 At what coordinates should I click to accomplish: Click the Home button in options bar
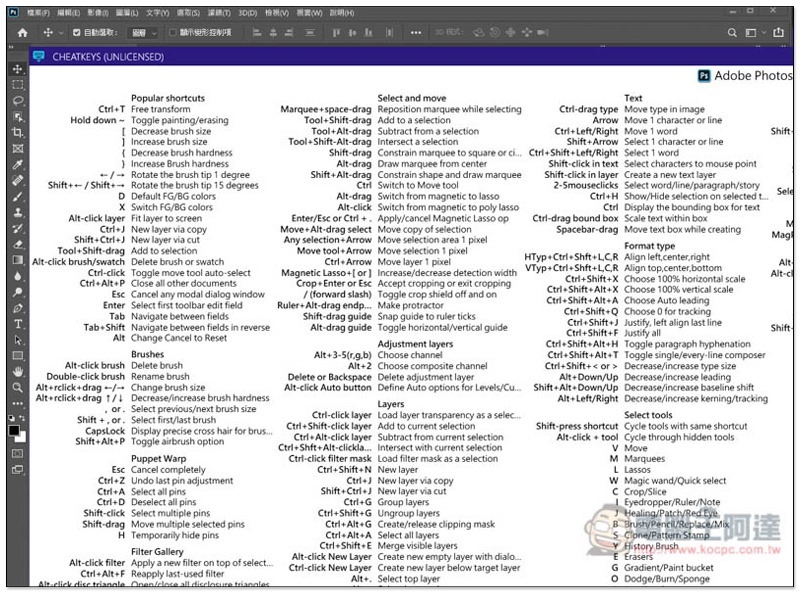[21, 33]
